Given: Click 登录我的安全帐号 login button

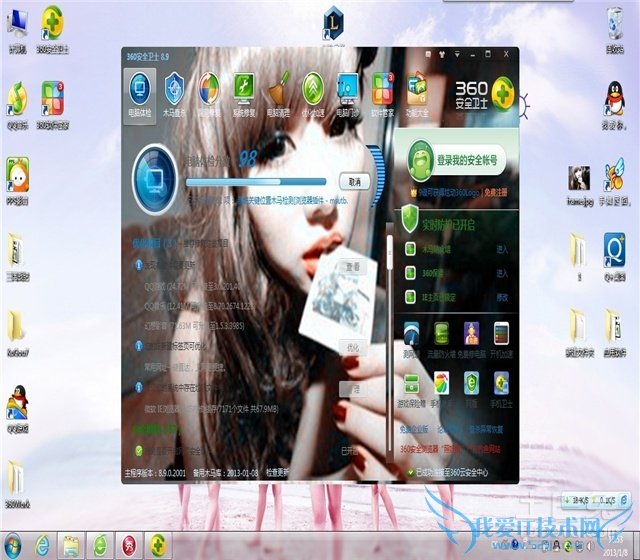Looking at the screenshot, I should click(x=467, y=160).
